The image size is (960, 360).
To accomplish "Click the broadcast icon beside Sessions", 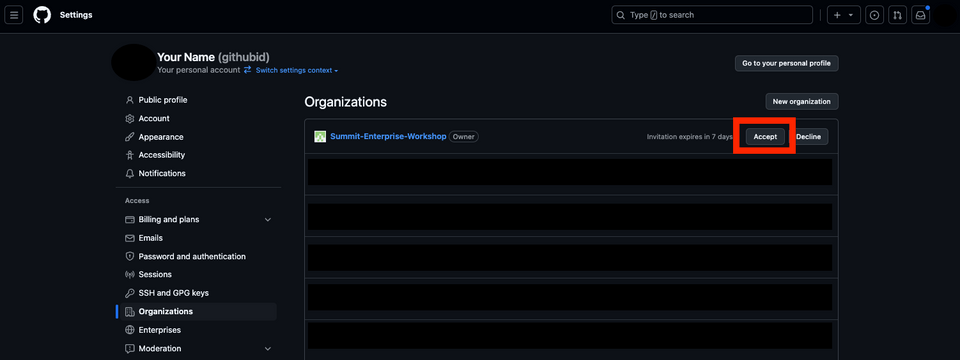I will (129, 274).
